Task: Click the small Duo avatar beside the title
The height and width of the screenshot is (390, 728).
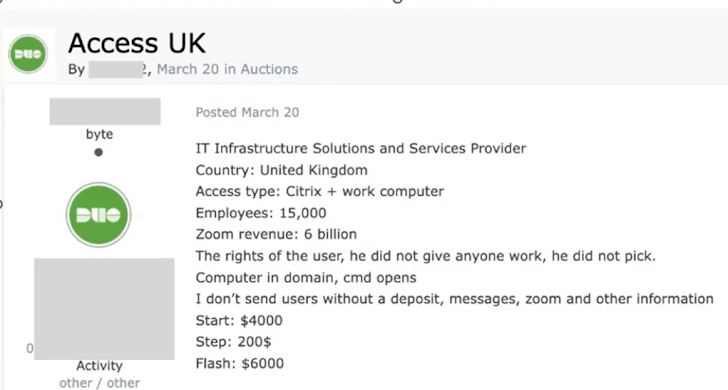Action: point(28,54)
